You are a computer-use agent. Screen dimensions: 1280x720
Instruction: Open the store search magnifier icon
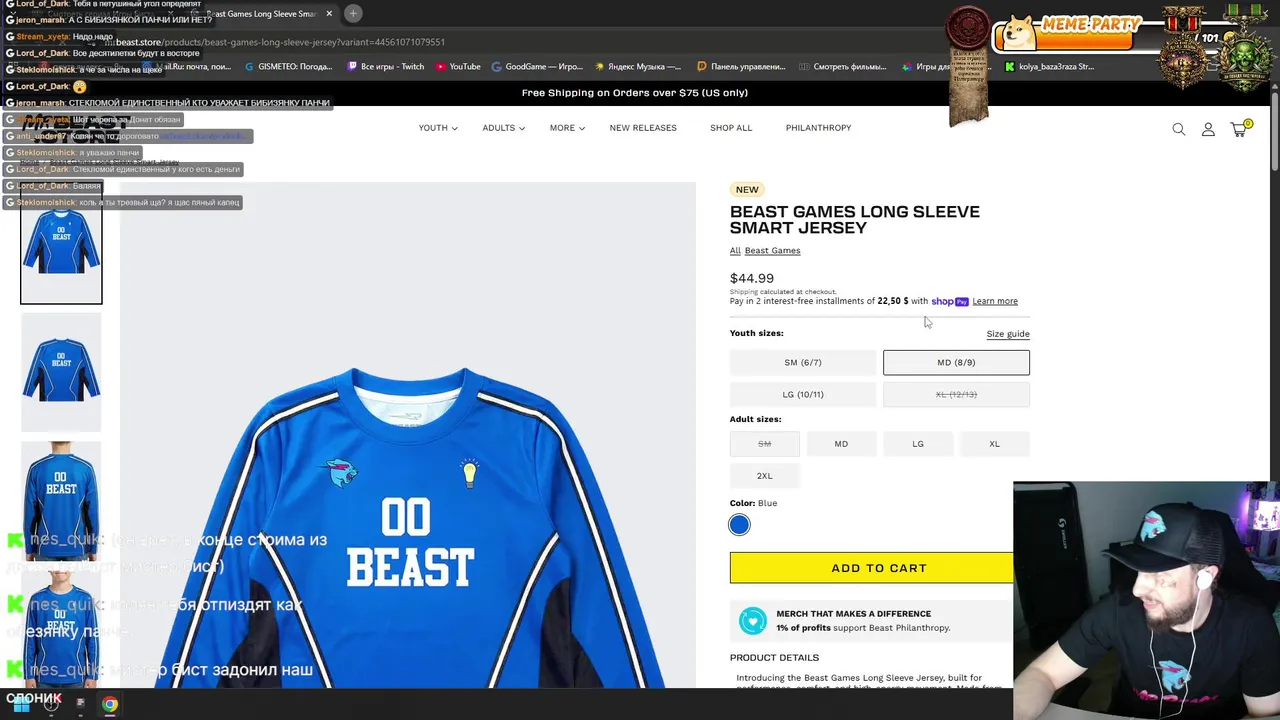[1179, 129]
